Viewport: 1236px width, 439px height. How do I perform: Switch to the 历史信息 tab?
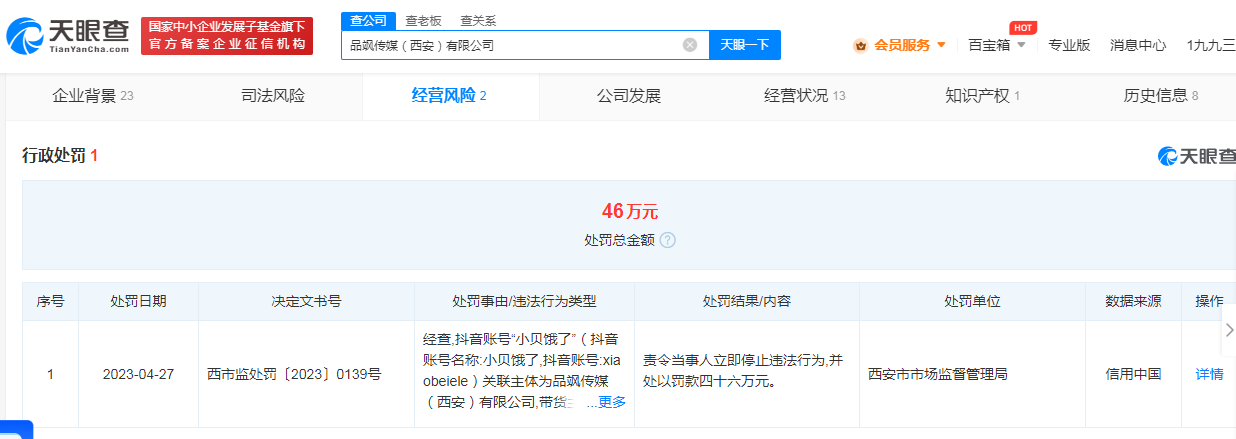click(x=1161, y=96)
